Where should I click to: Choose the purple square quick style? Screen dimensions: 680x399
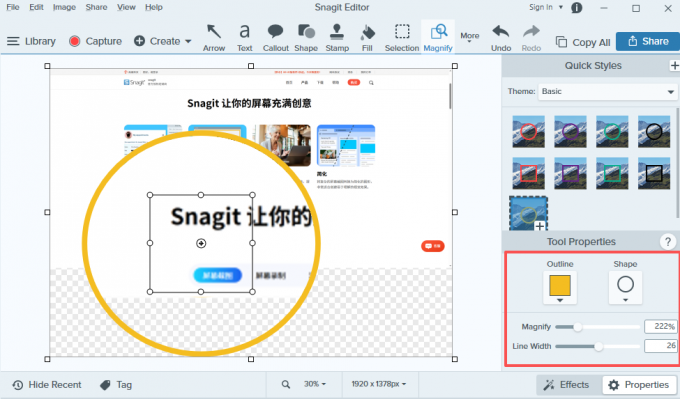coord(570,173)
